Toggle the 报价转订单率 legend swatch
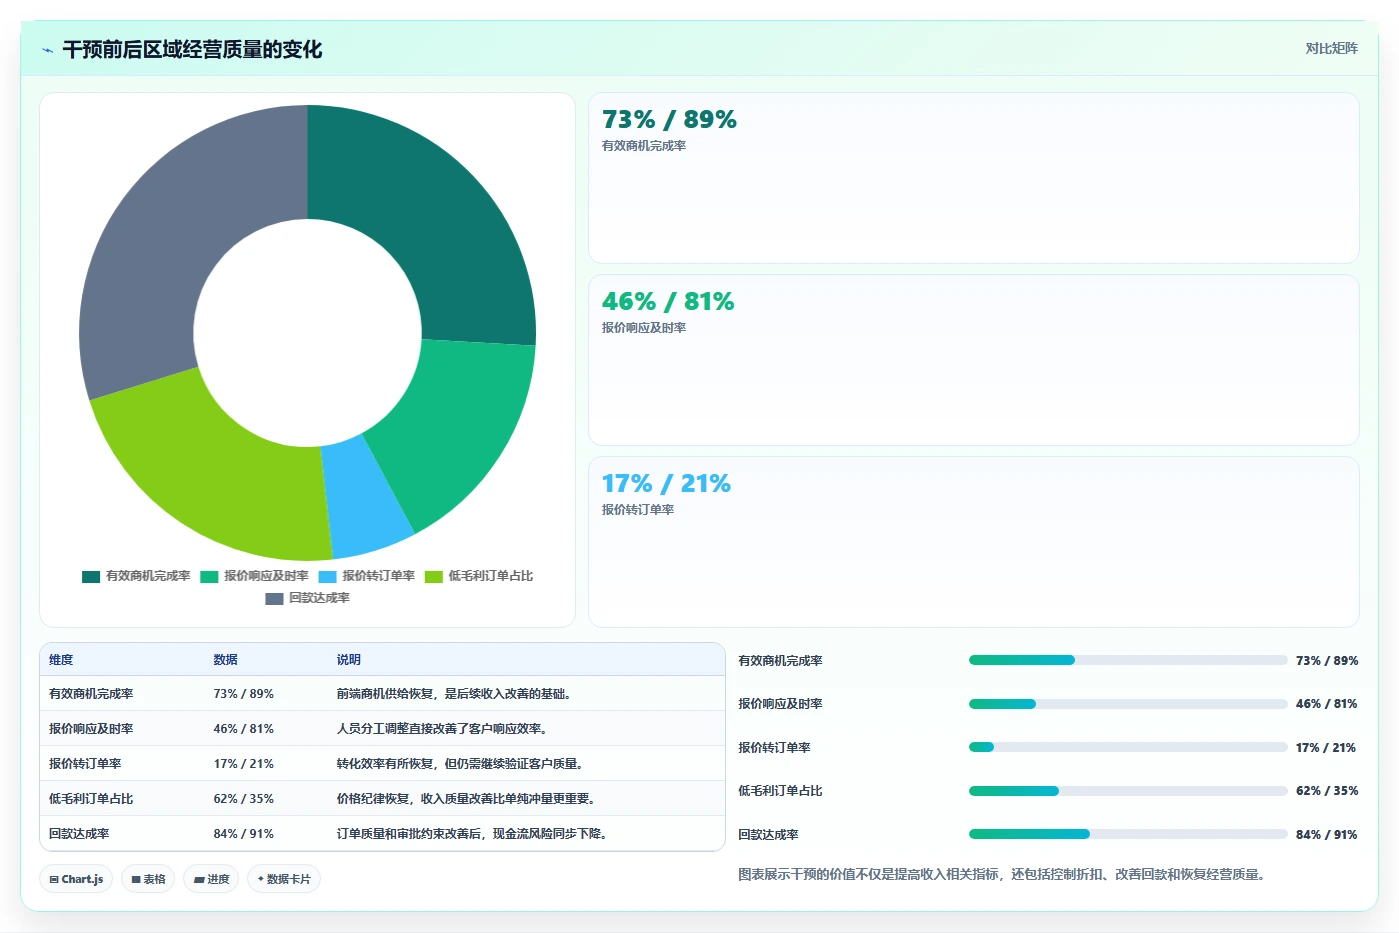 (x=327, y=576)
